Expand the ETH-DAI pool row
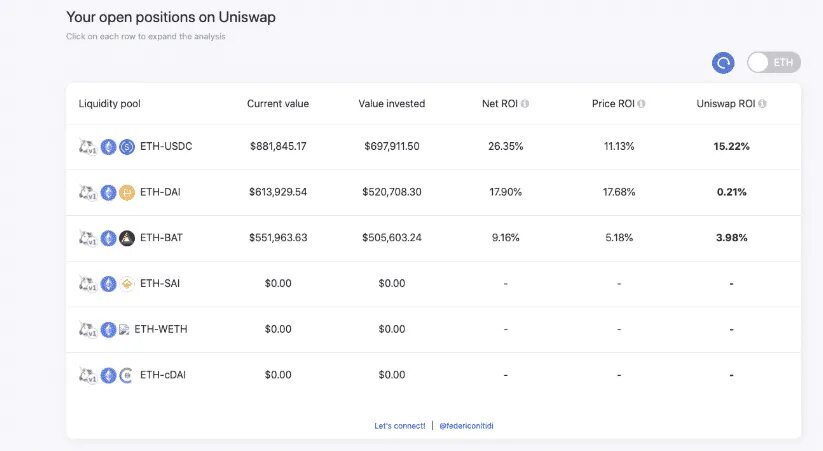Screen dimensions: 823x451 pos(434,192)
